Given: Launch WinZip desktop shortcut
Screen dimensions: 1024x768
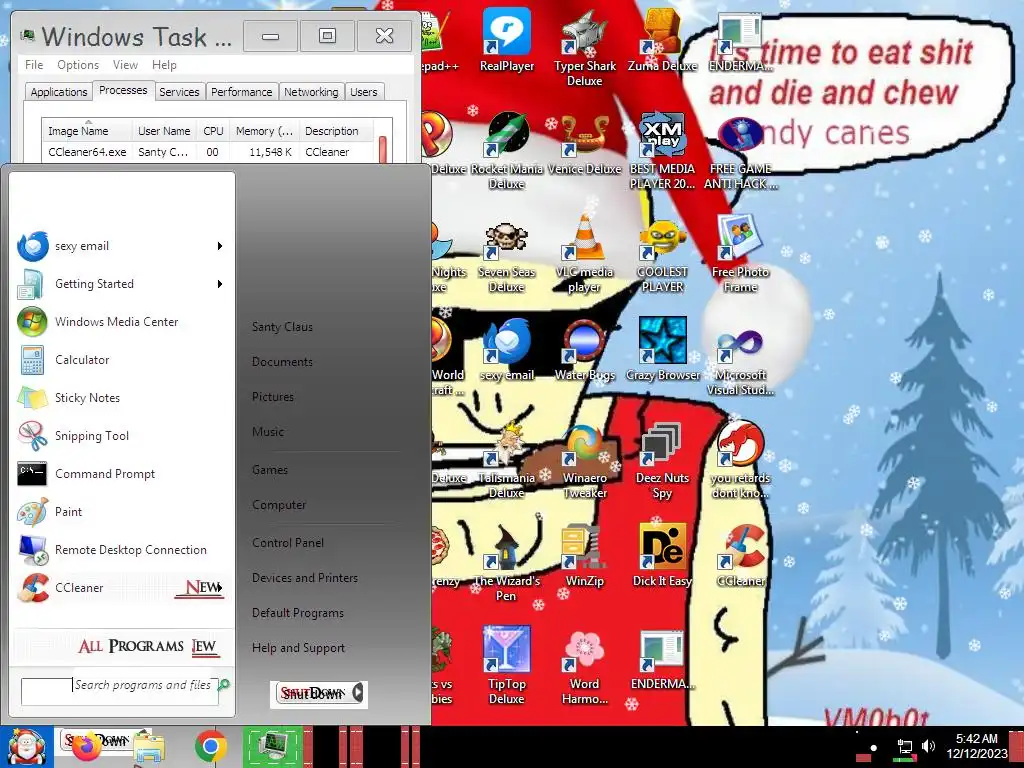Looking at the screenshot, I should pyautogui.click(x=584, y=556).
